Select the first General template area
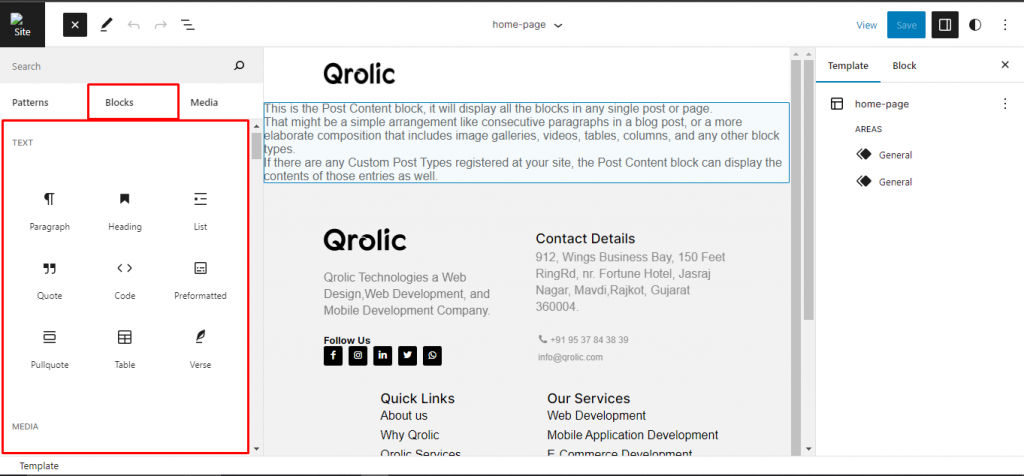 (x=885, y=155)
